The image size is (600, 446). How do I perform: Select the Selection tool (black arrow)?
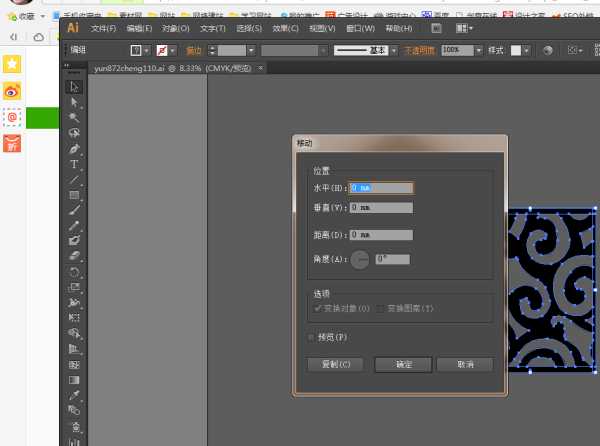point(74,87)
